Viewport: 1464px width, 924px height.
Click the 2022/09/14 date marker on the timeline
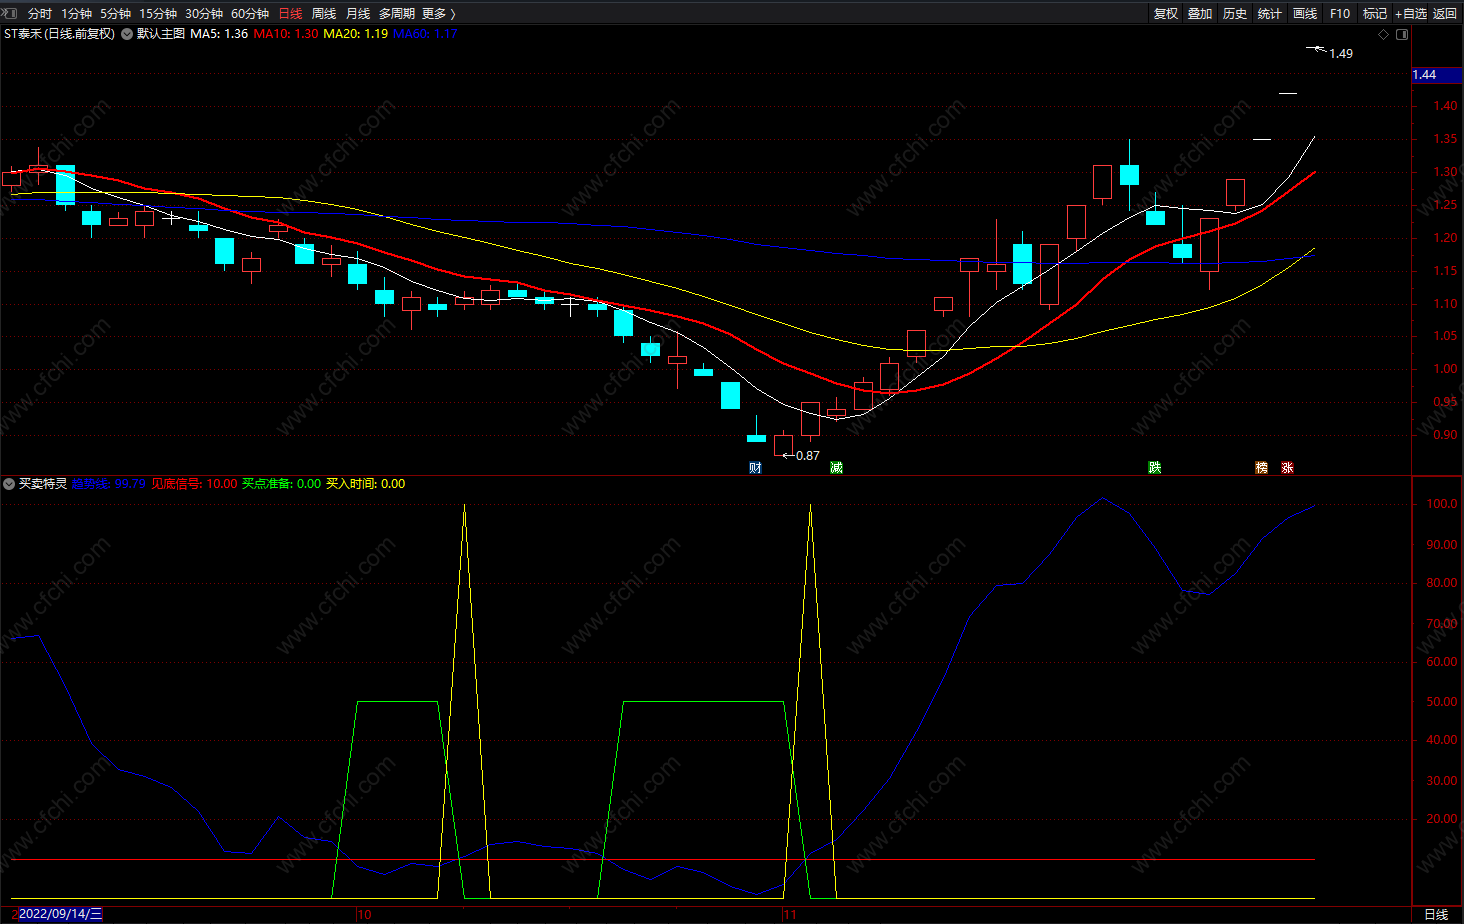tap(58, 914)
